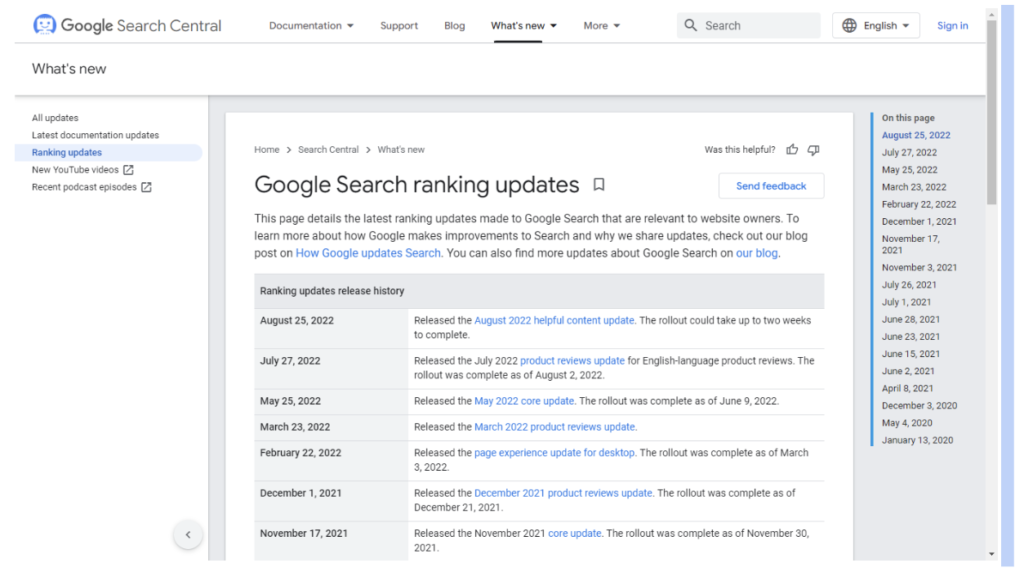Click the Sign in link
The width and height of the screenshot is (1024, 572).
pos(952,25)
